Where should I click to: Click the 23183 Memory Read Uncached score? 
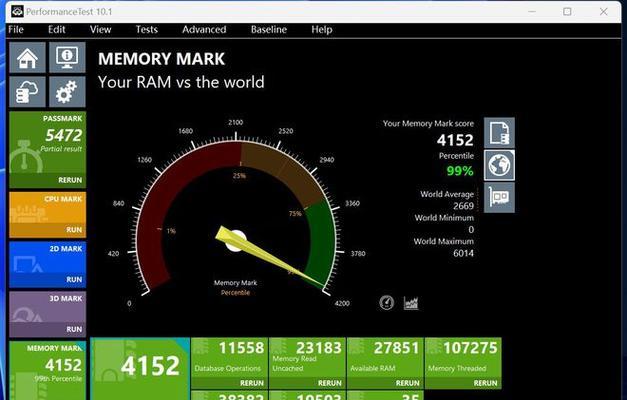point(319,348)
